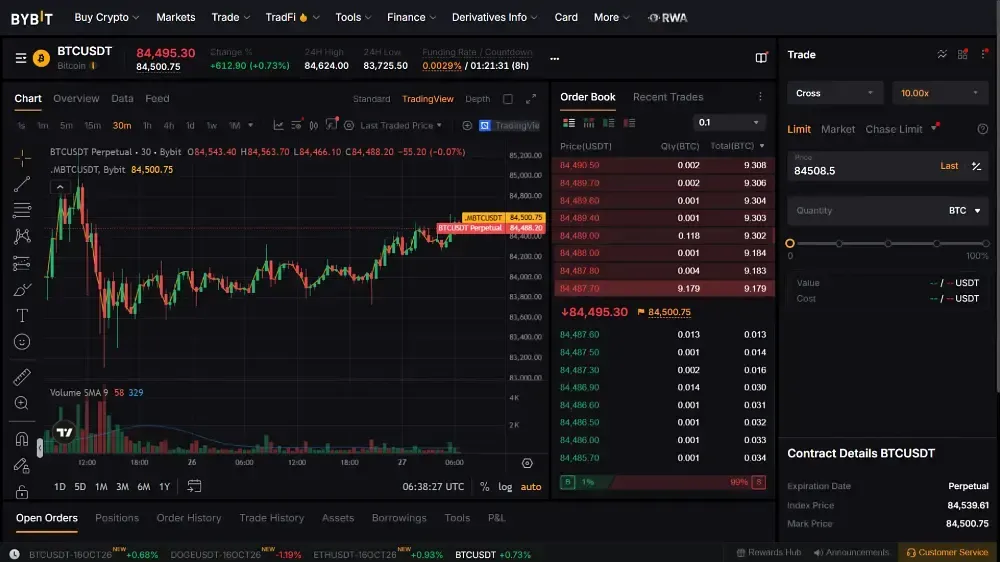Image resolution: width=1000 pixels, height=562 pixels.
Task: Toggle percent scale on the chart
Action: (485, 487)
